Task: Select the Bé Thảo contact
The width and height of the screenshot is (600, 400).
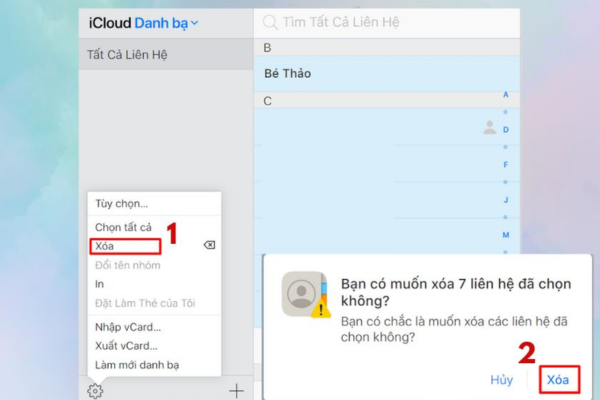Action: [386, 73]
